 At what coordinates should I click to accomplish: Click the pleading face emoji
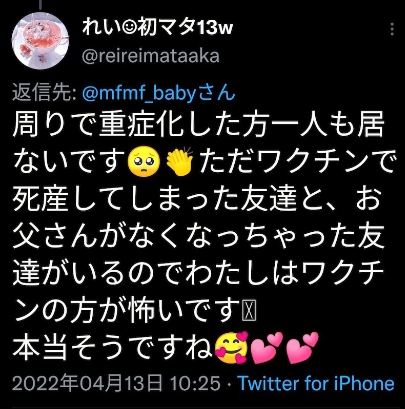click(144, 163)
